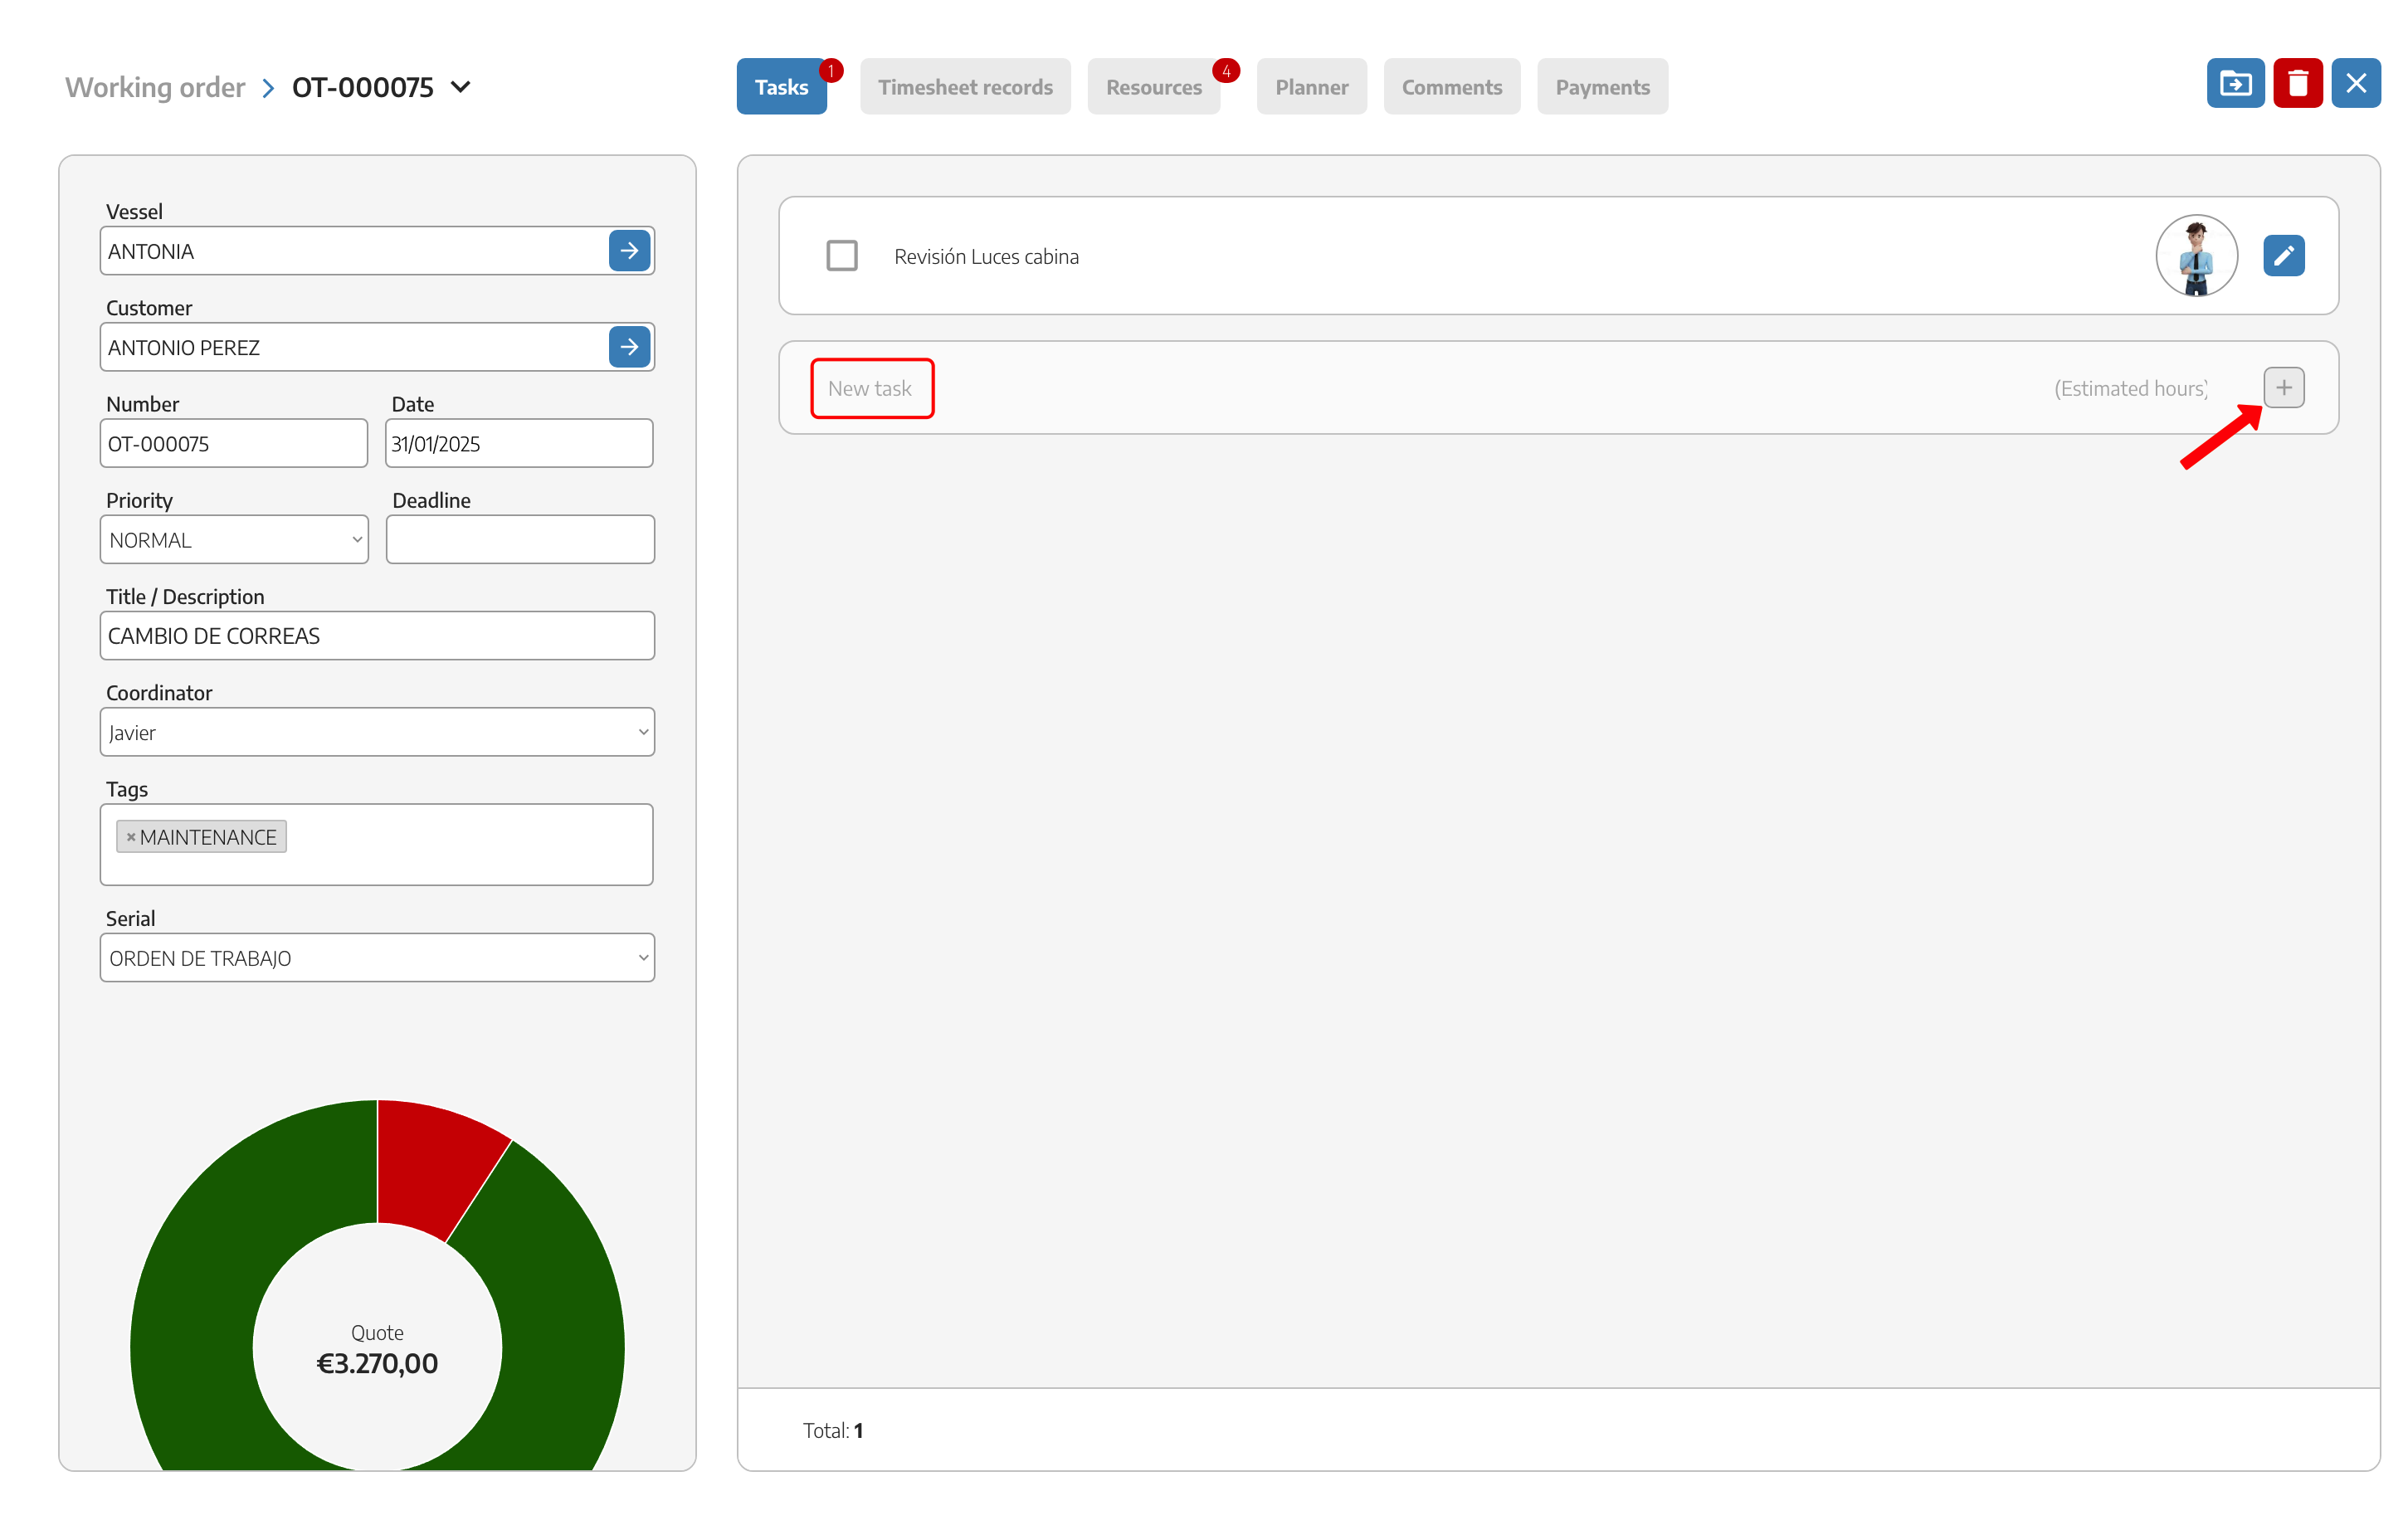Delete the working order with trash icon
Viewport: 2408px width, 1530px height.
point(2298,83)
